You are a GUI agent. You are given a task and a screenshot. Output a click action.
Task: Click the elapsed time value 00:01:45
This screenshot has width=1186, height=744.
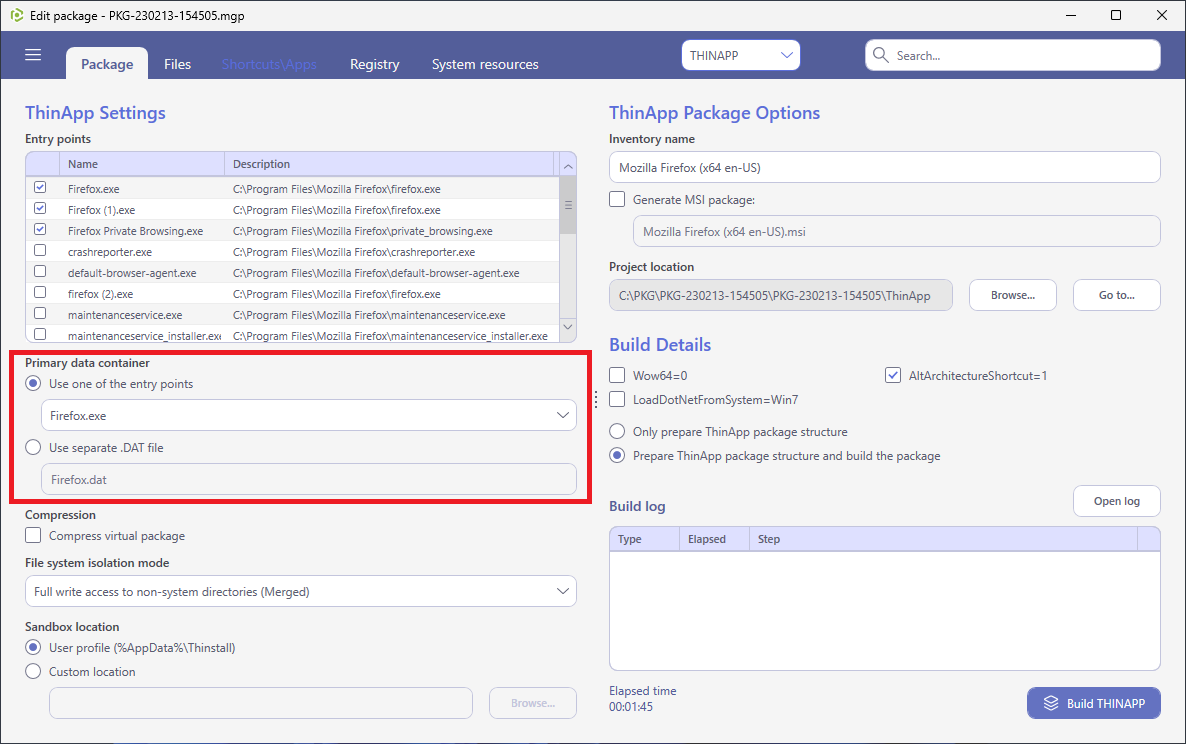tap(631, 707)
